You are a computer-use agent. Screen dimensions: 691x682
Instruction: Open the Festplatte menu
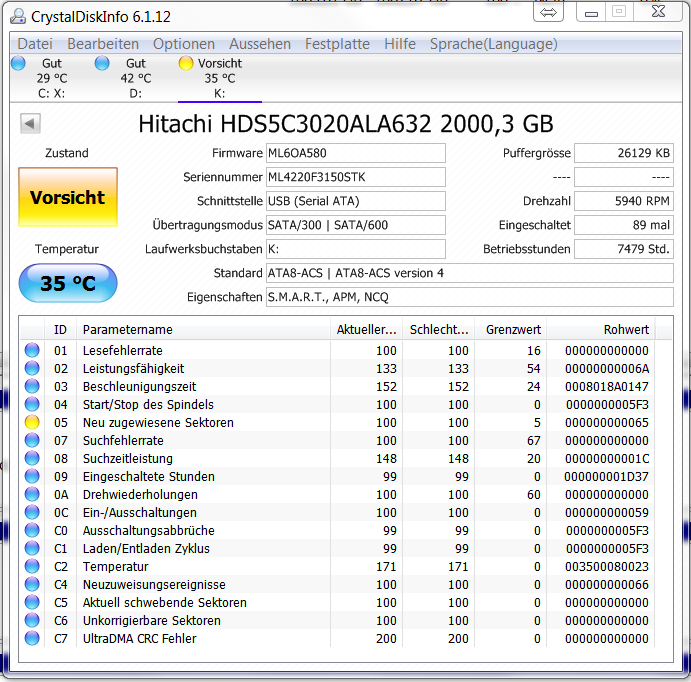tap(337, 44)
